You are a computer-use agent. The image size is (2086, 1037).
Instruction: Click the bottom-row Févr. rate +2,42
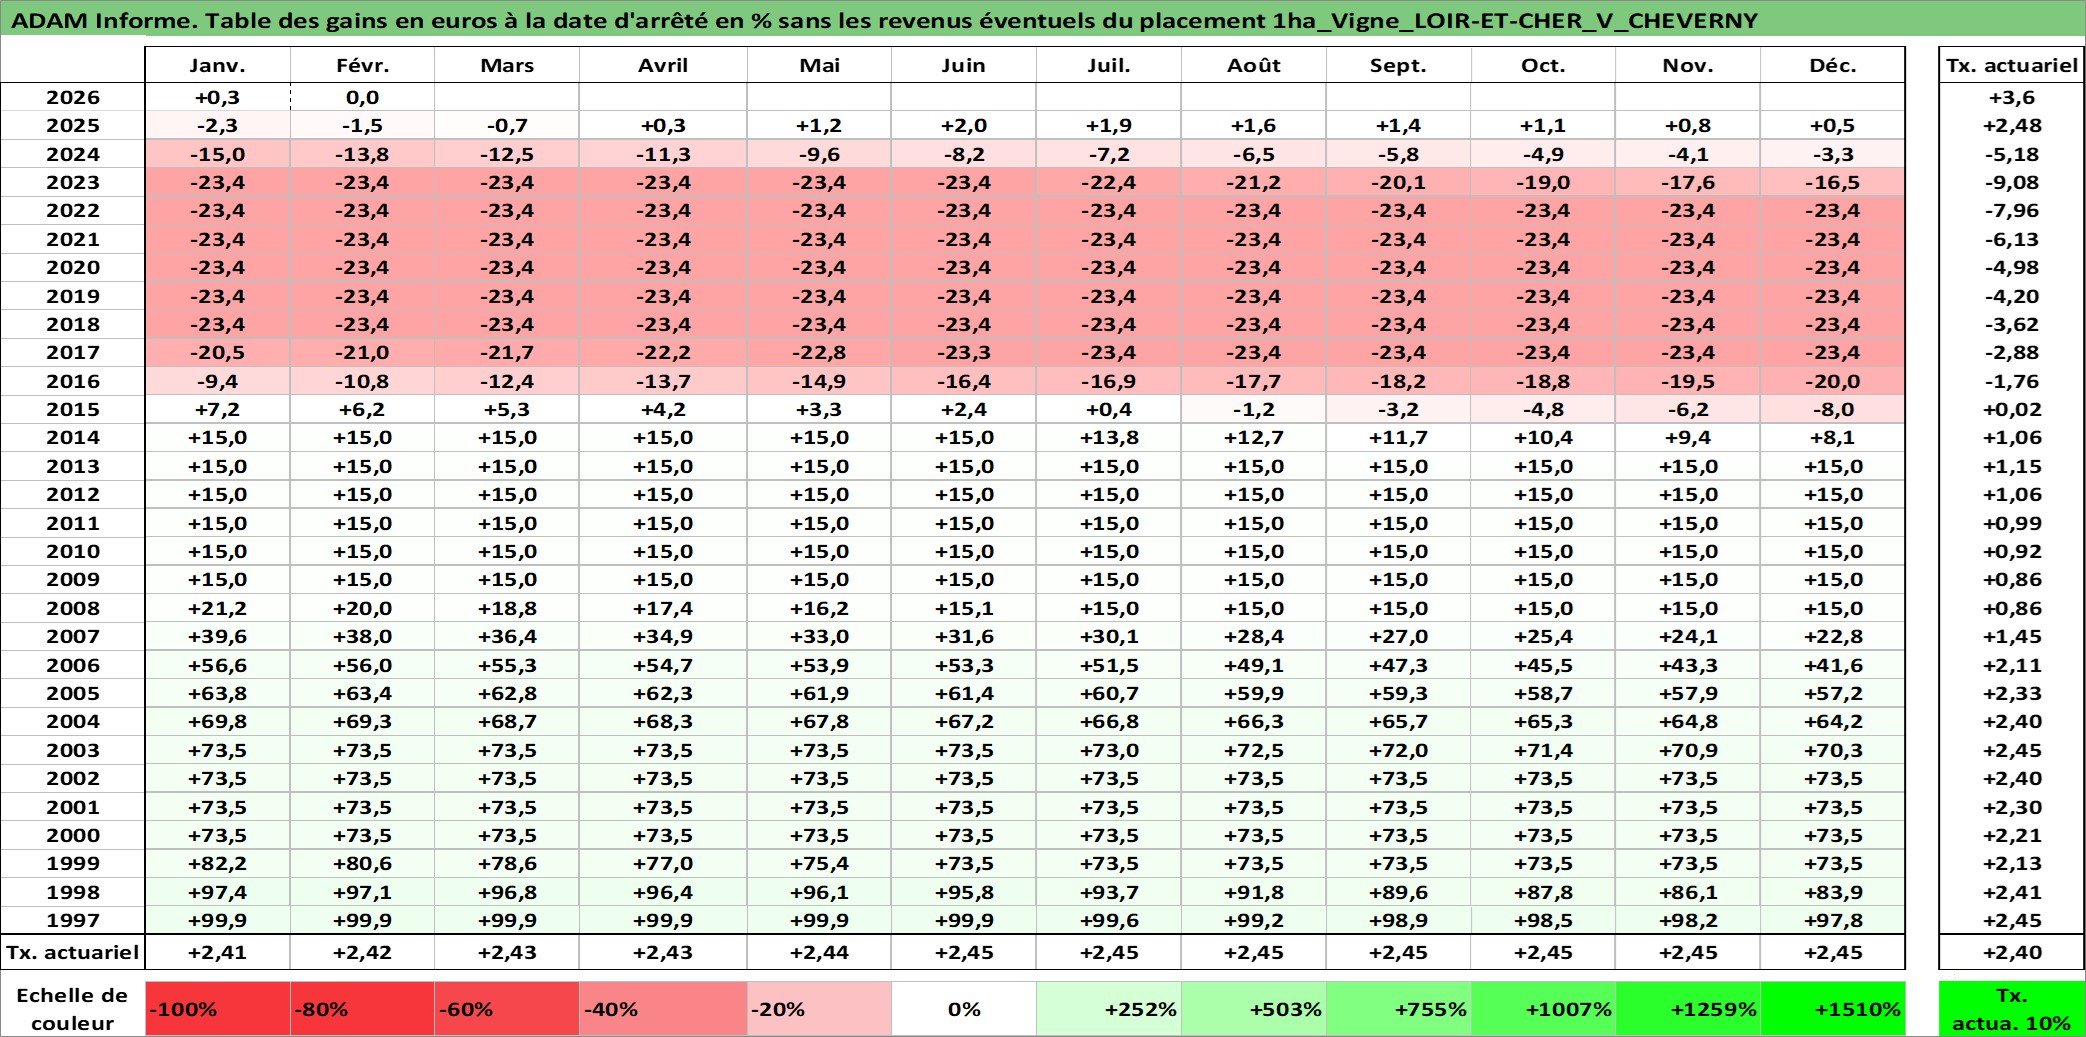(x=362, y=952)
